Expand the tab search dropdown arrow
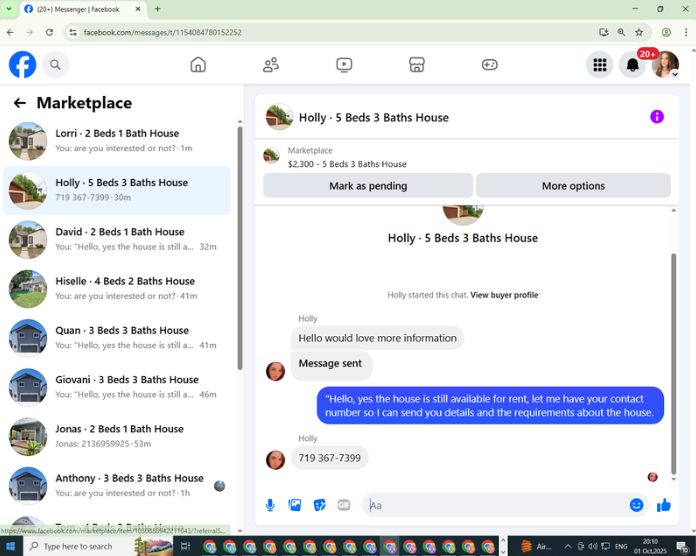The width and height of the screenshot is (696, 556). click(x=8, y=9)
